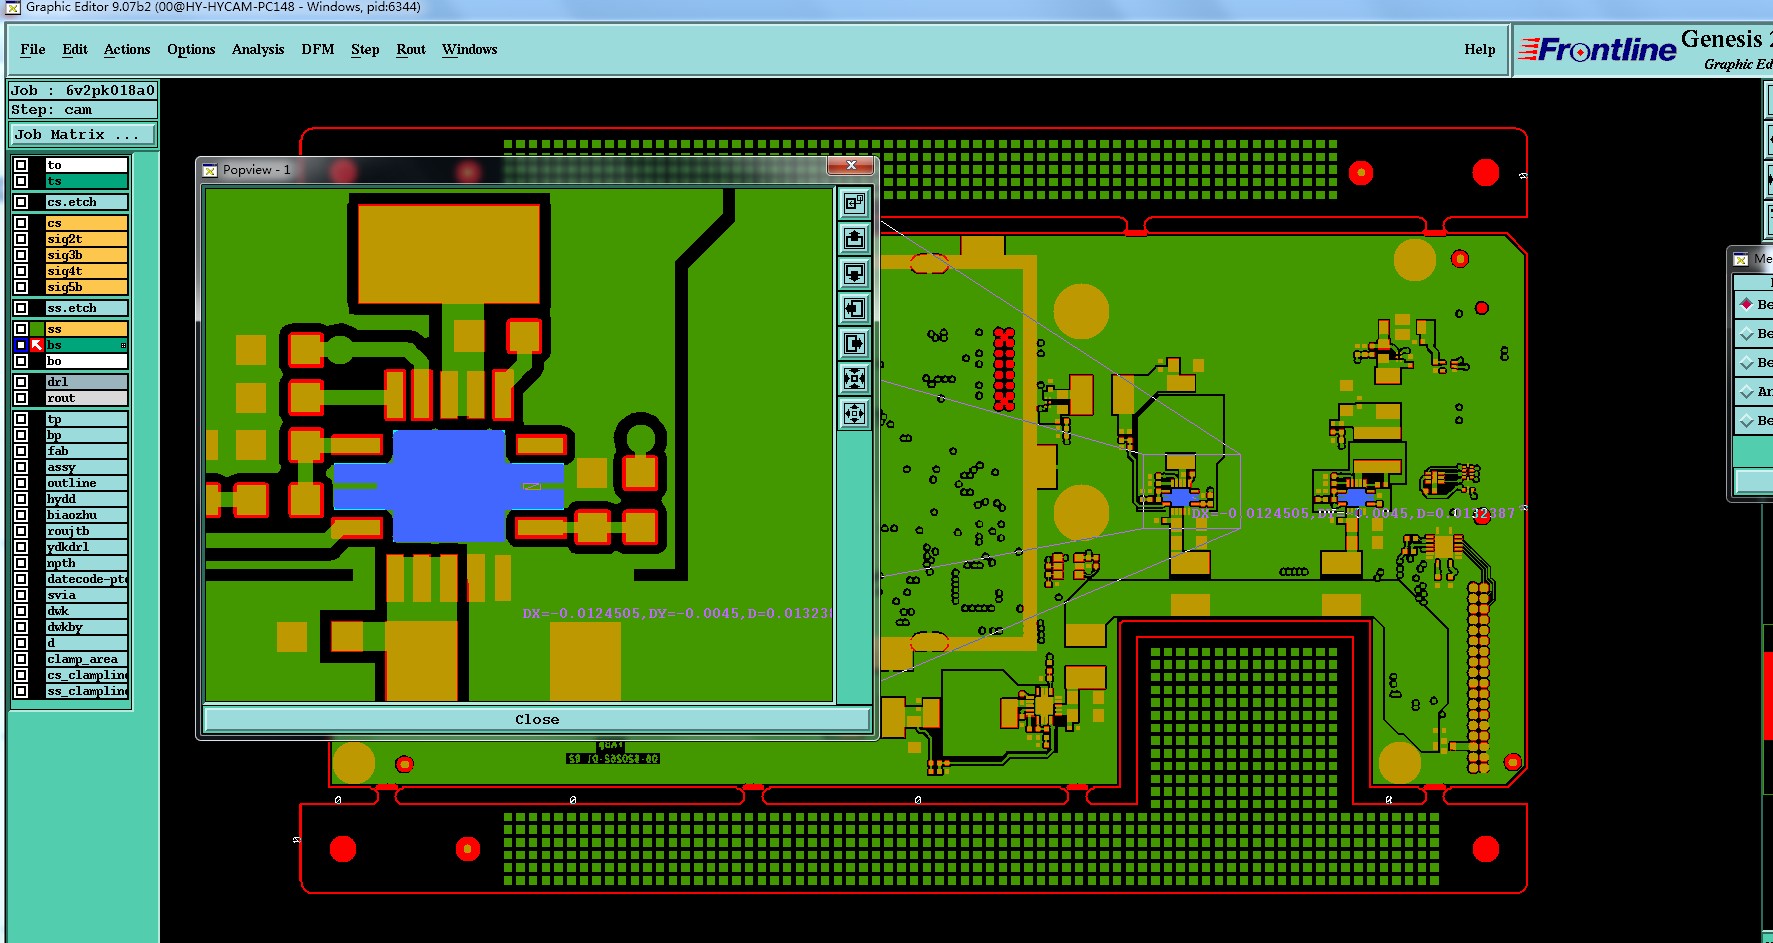Viewport: 1773px width, 943px height.
Task: Select the sig5b layer name
Action: click(87, 287)
